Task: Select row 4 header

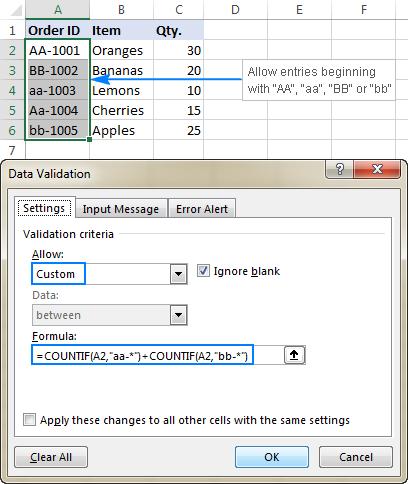Action: [x=13, y=90]
